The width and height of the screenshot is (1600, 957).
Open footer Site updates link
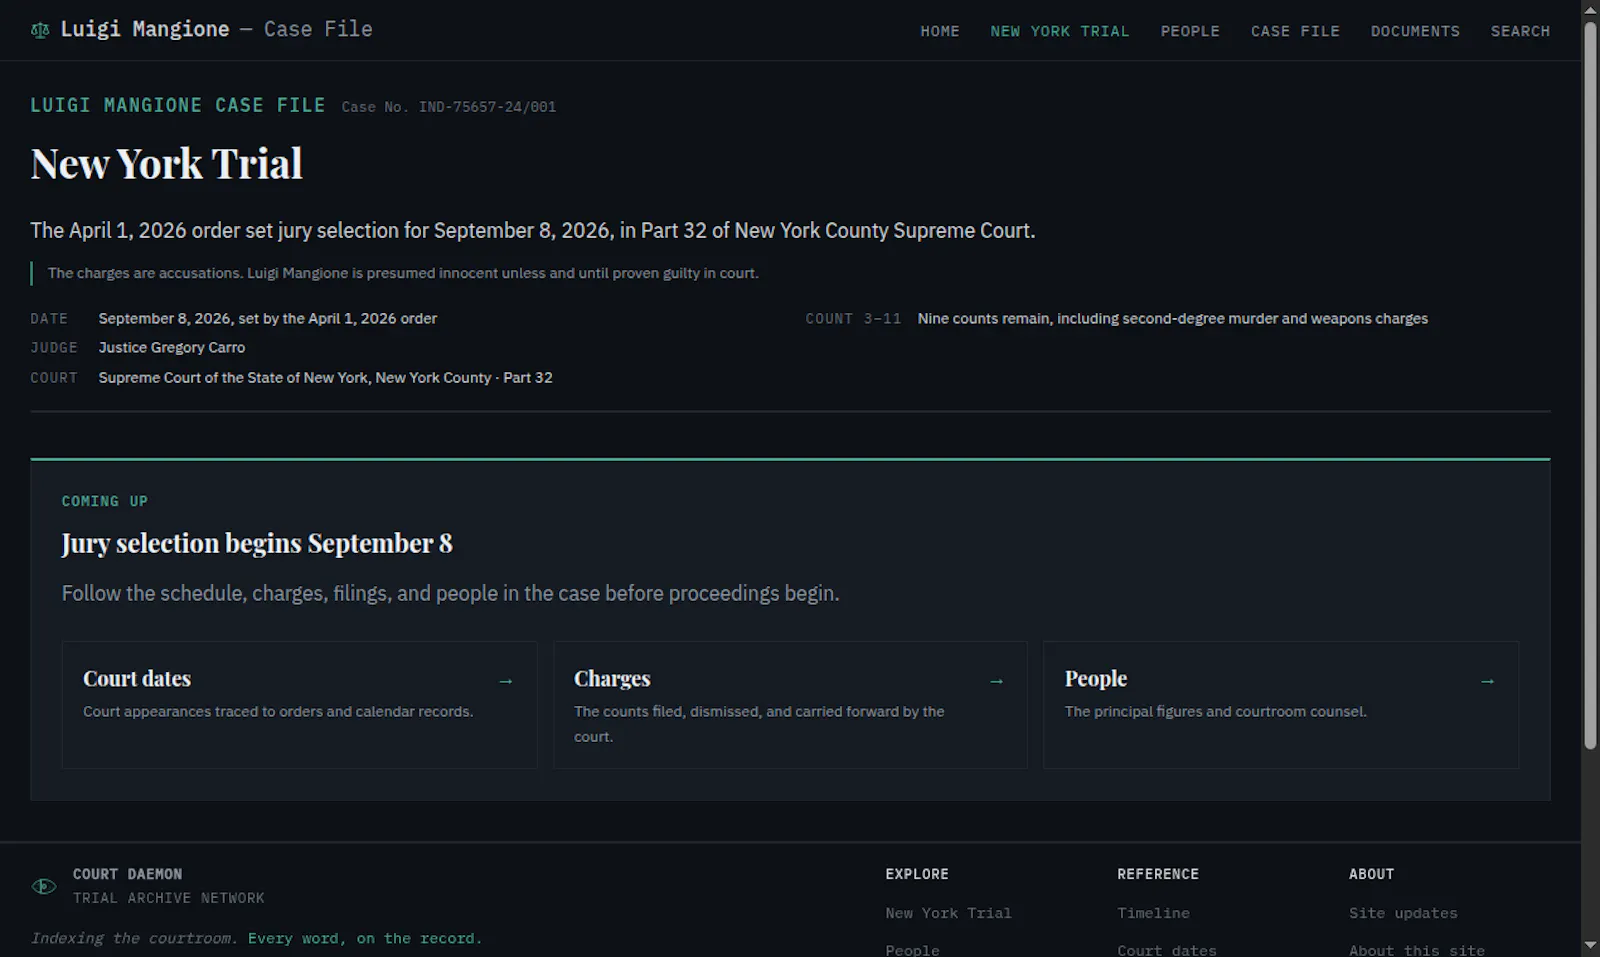[x=1403, y=913]
